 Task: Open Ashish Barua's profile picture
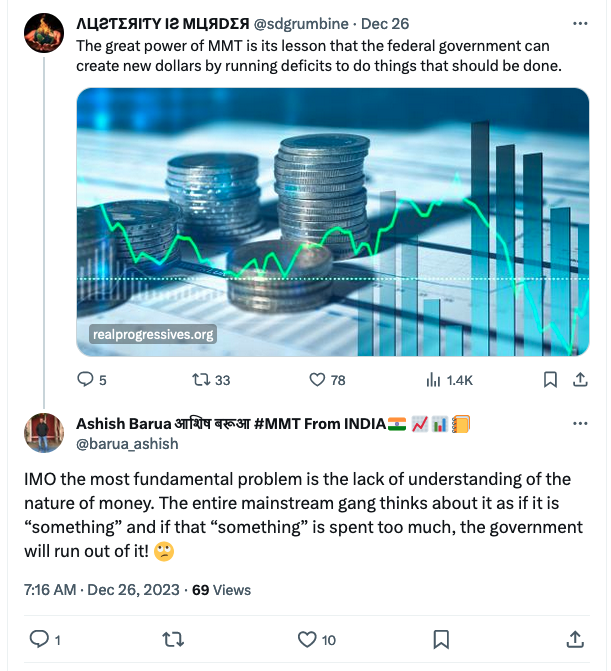pyautogui.click(x=43, y=432)
